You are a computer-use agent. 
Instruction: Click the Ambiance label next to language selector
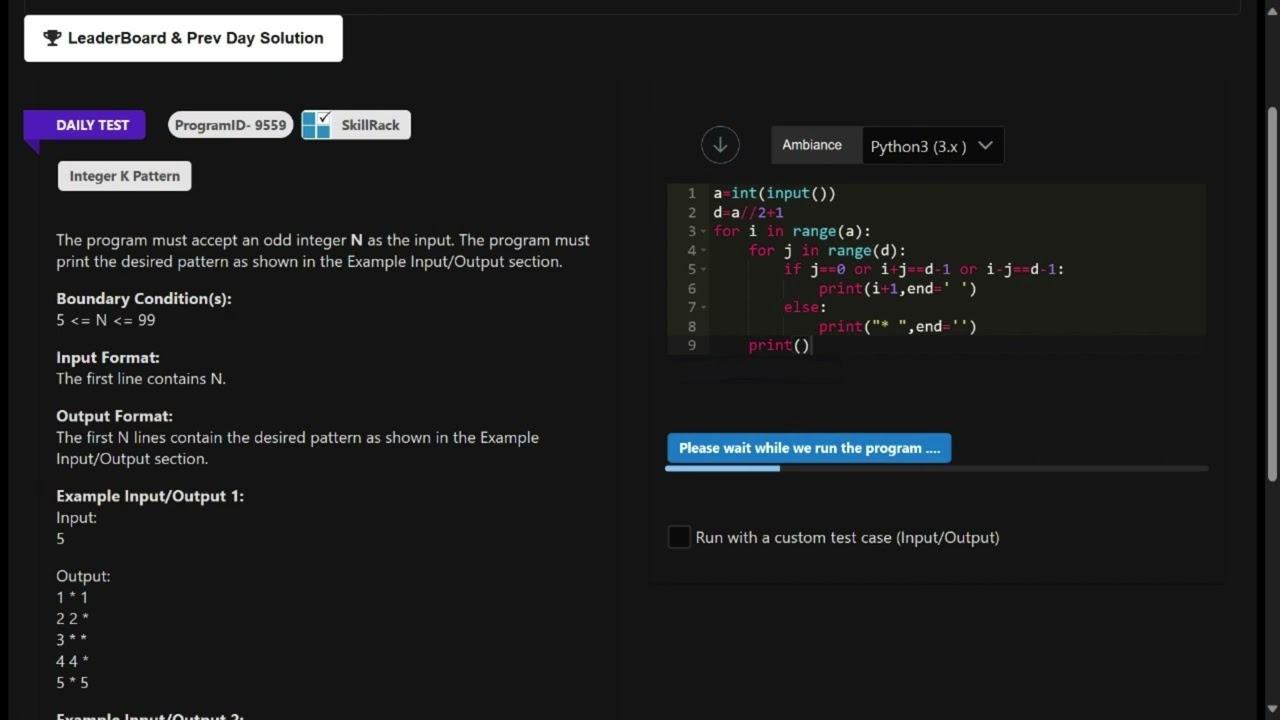point(812,145)
